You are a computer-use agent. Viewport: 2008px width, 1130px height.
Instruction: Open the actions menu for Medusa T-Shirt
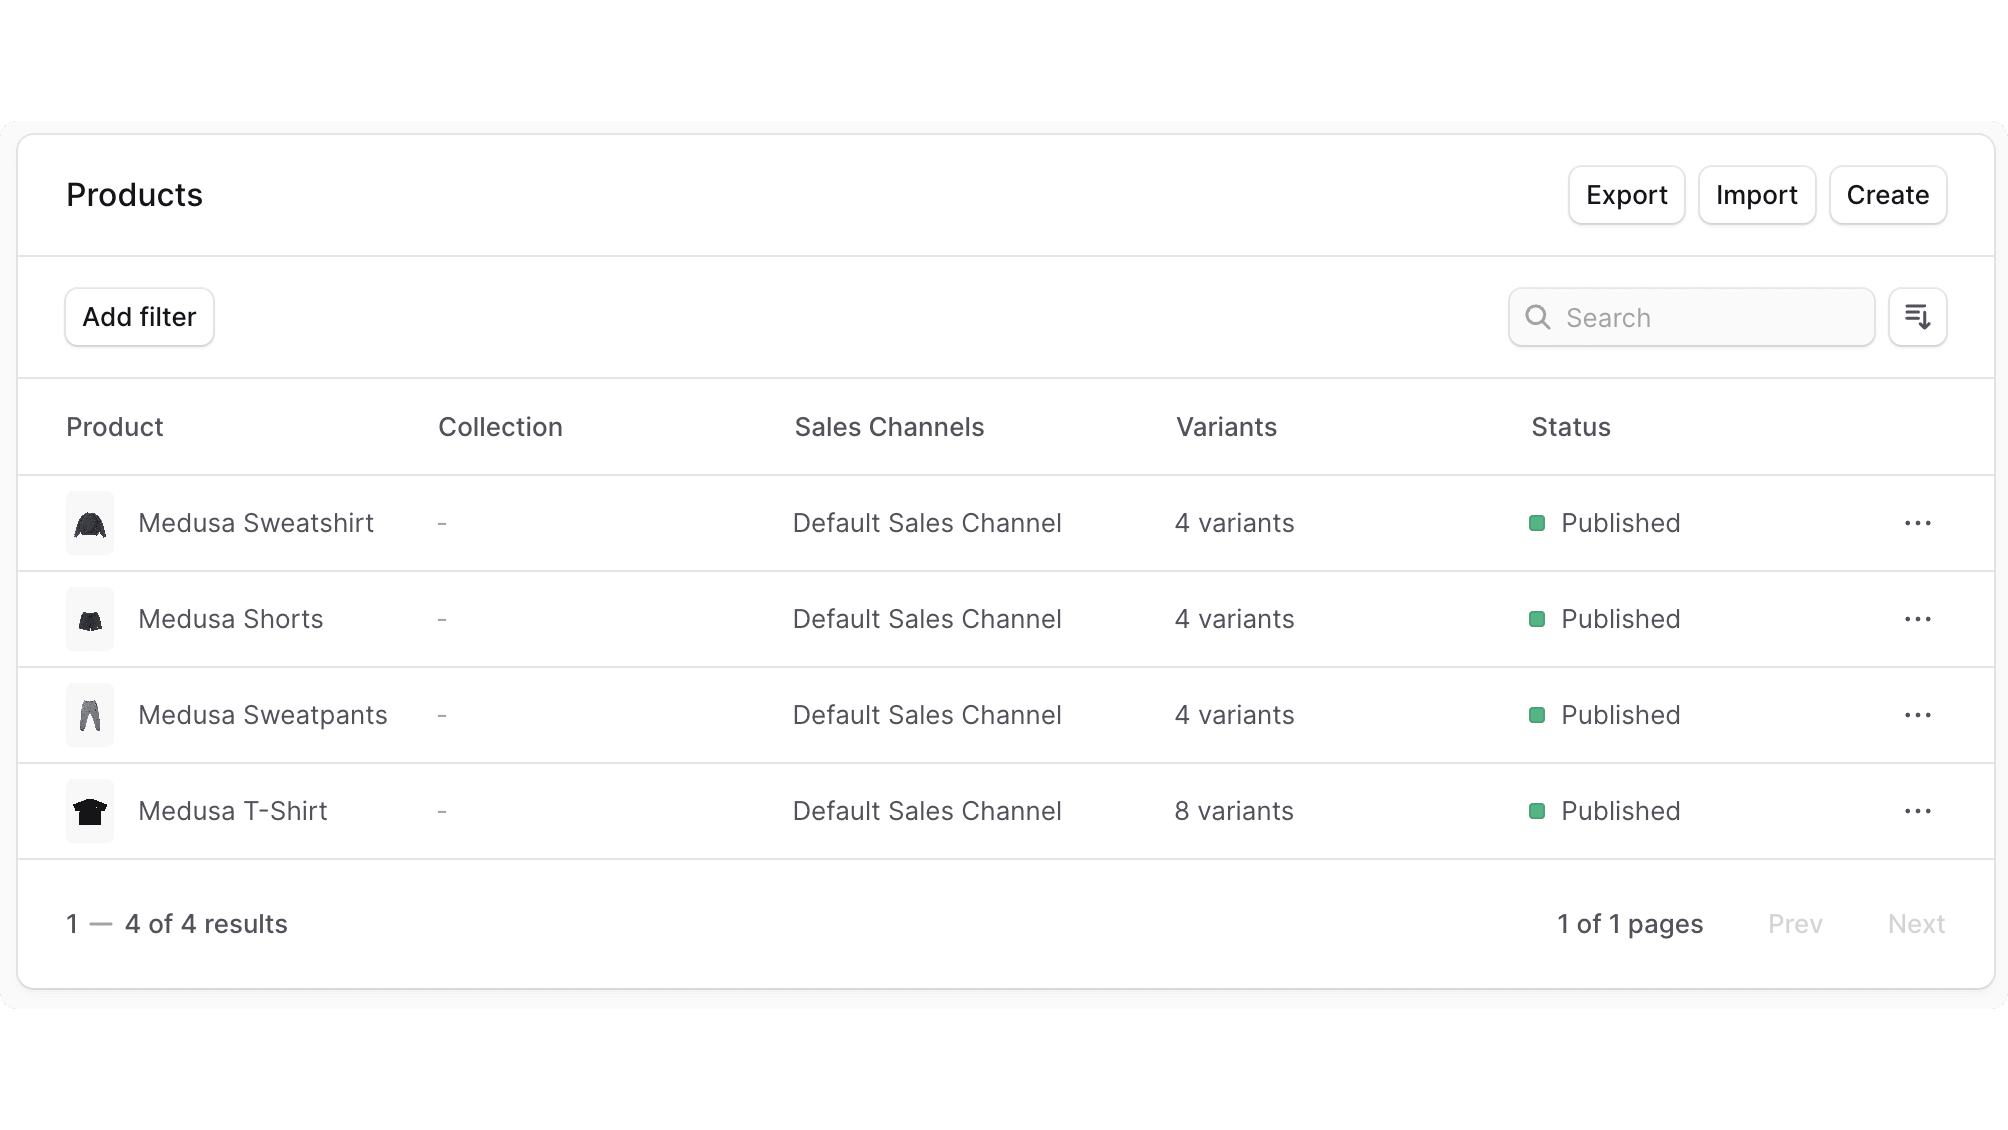tap(1918, 811)
